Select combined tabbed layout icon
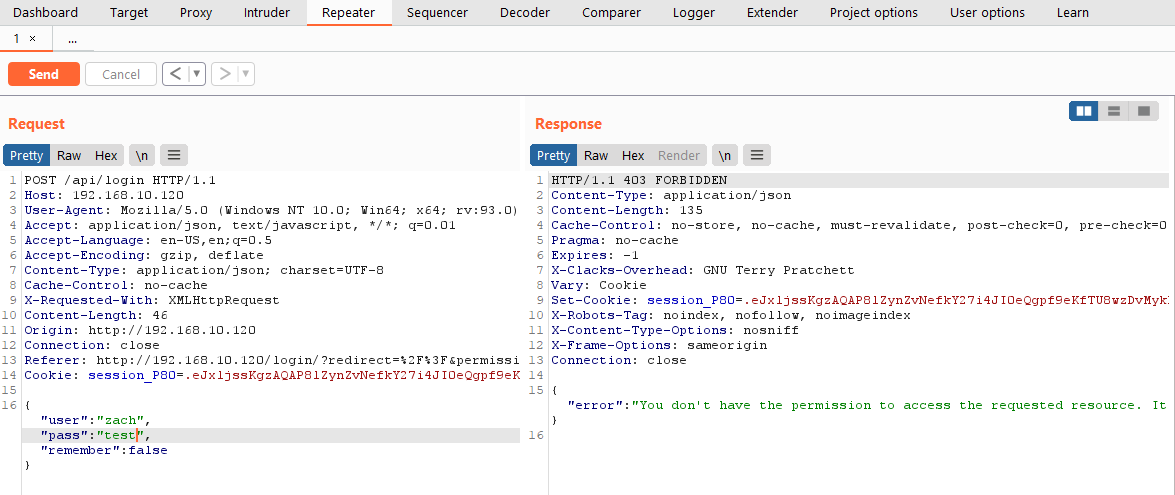The height and width of the screenshot is (495, 1175). (x=1143, y=111)
